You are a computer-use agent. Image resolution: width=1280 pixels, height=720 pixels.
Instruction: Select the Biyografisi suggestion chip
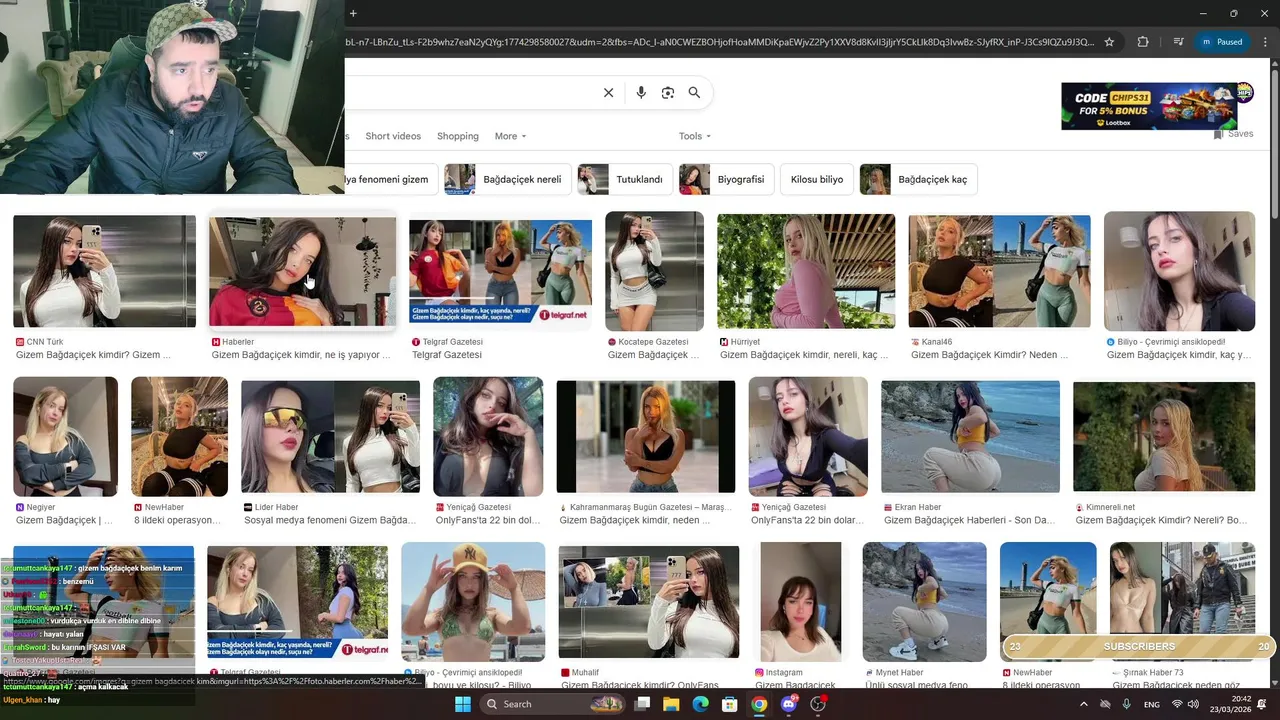[725, 180]
